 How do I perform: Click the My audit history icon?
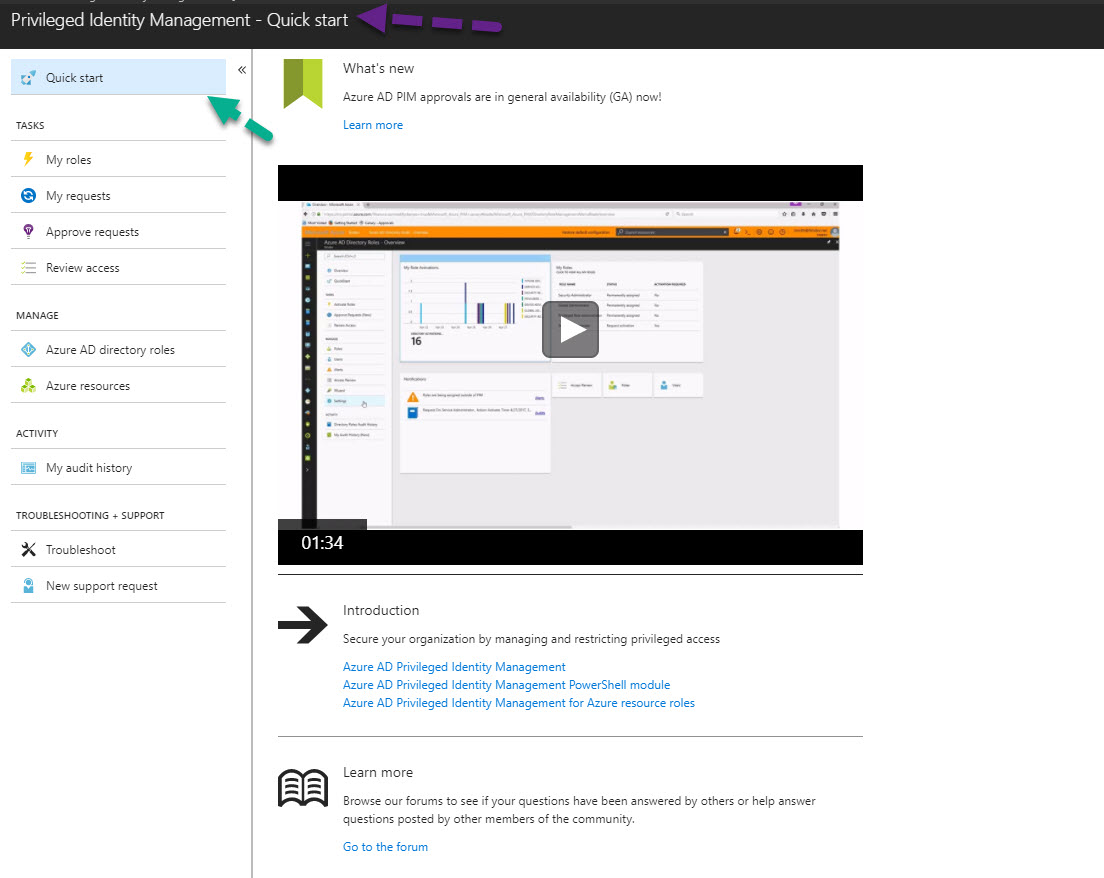(28, 468)
